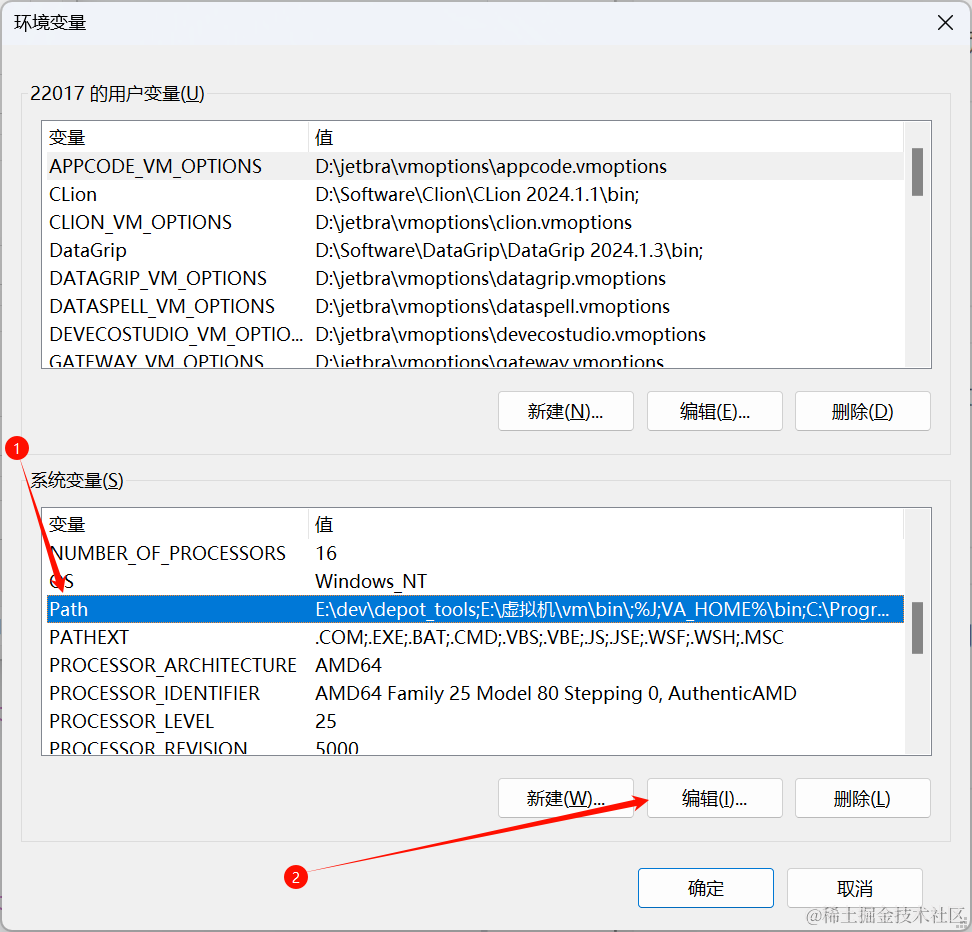This screenshot has height=932, width=972.
Task: Select the Windows_NT value row
Action: click(475, 581)
